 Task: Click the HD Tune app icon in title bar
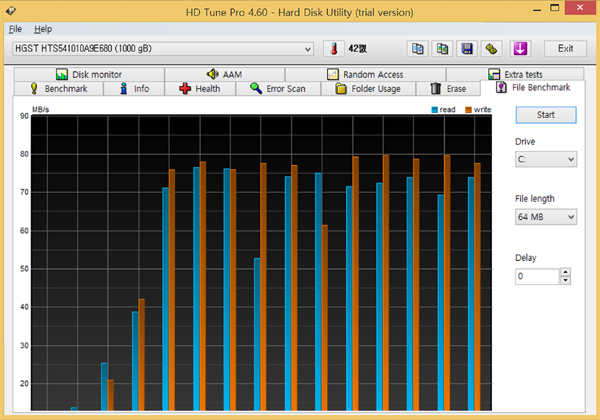11,11
